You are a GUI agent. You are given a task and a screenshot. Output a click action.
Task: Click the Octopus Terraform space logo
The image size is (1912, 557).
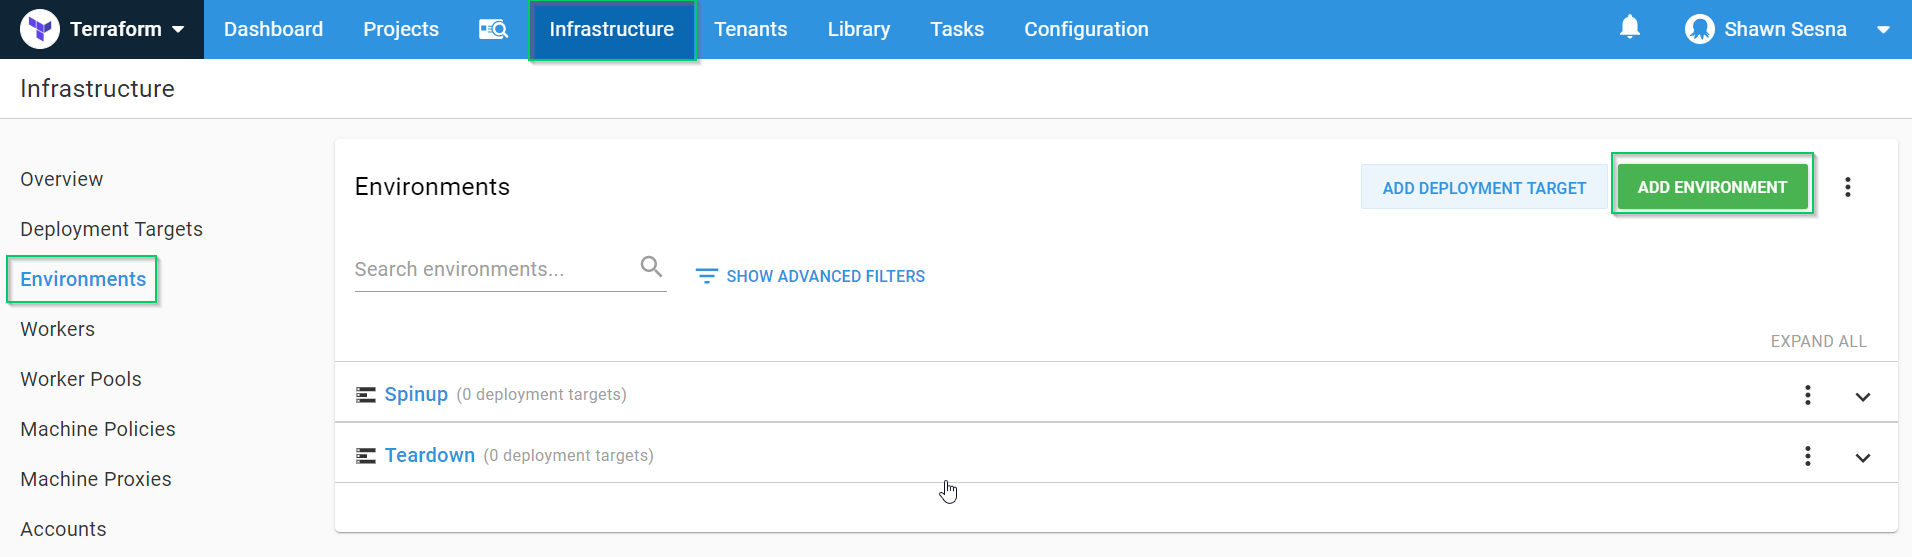point(40,29)
